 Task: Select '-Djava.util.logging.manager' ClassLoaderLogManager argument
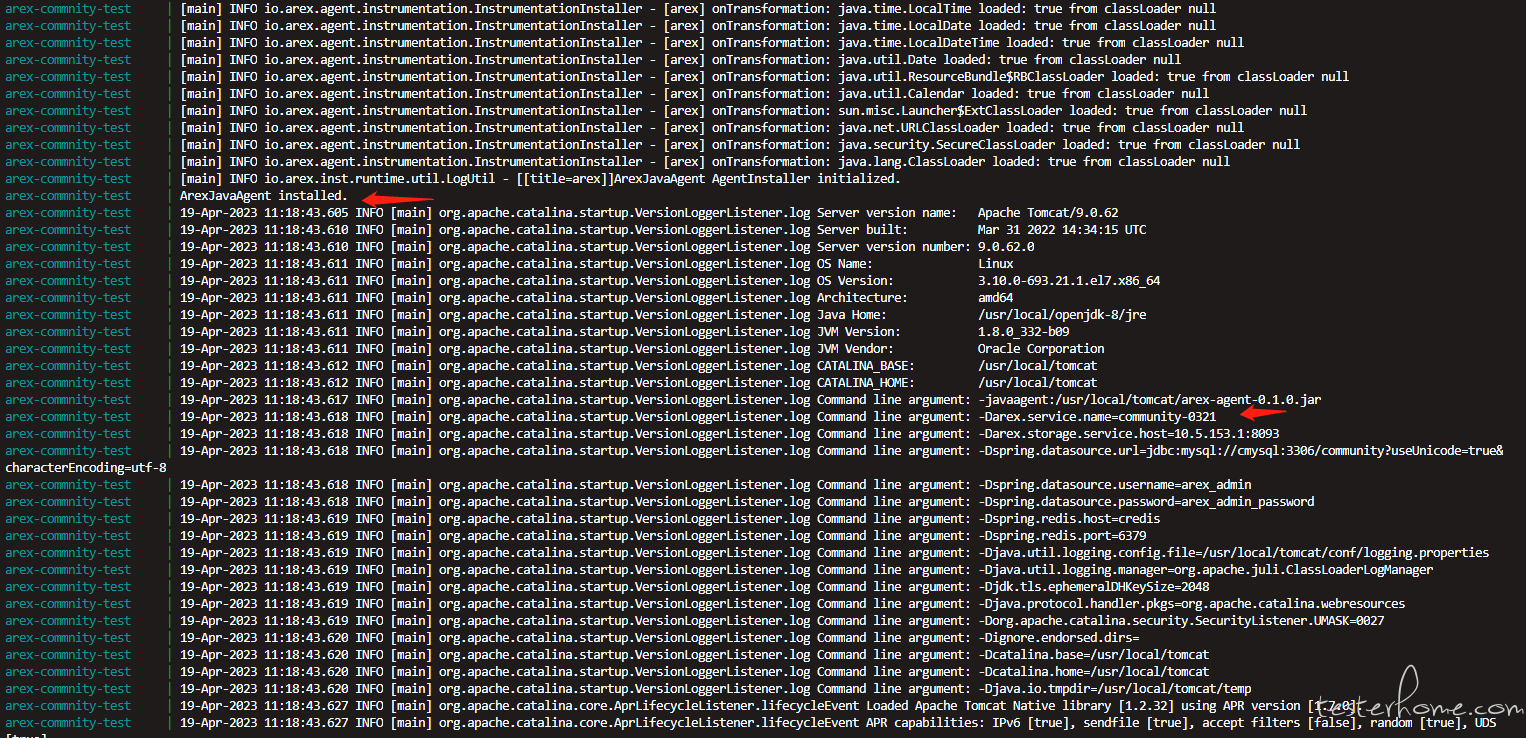pos(1206,569)
